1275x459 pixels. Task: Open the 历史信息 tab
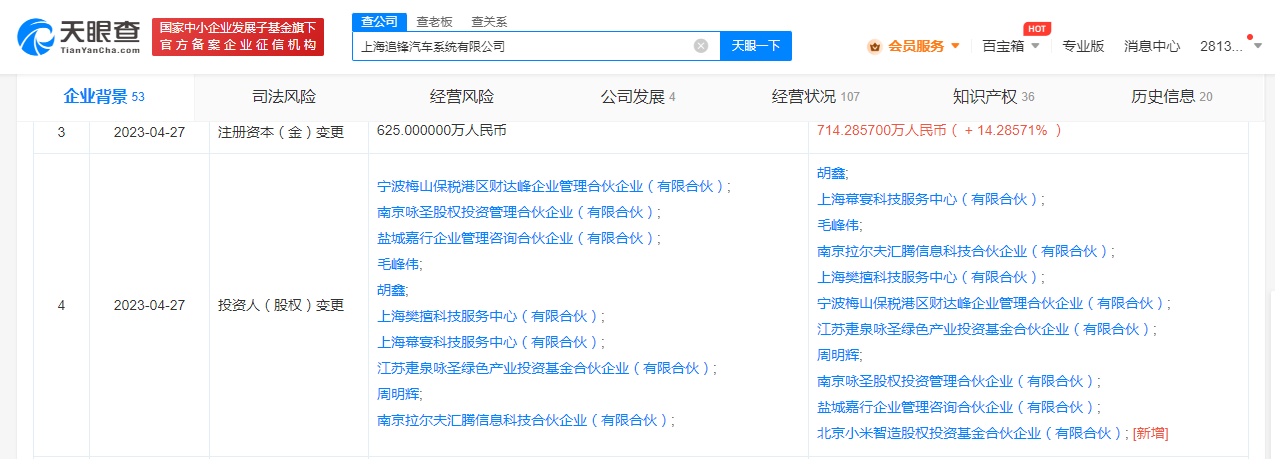[1171, 97]
